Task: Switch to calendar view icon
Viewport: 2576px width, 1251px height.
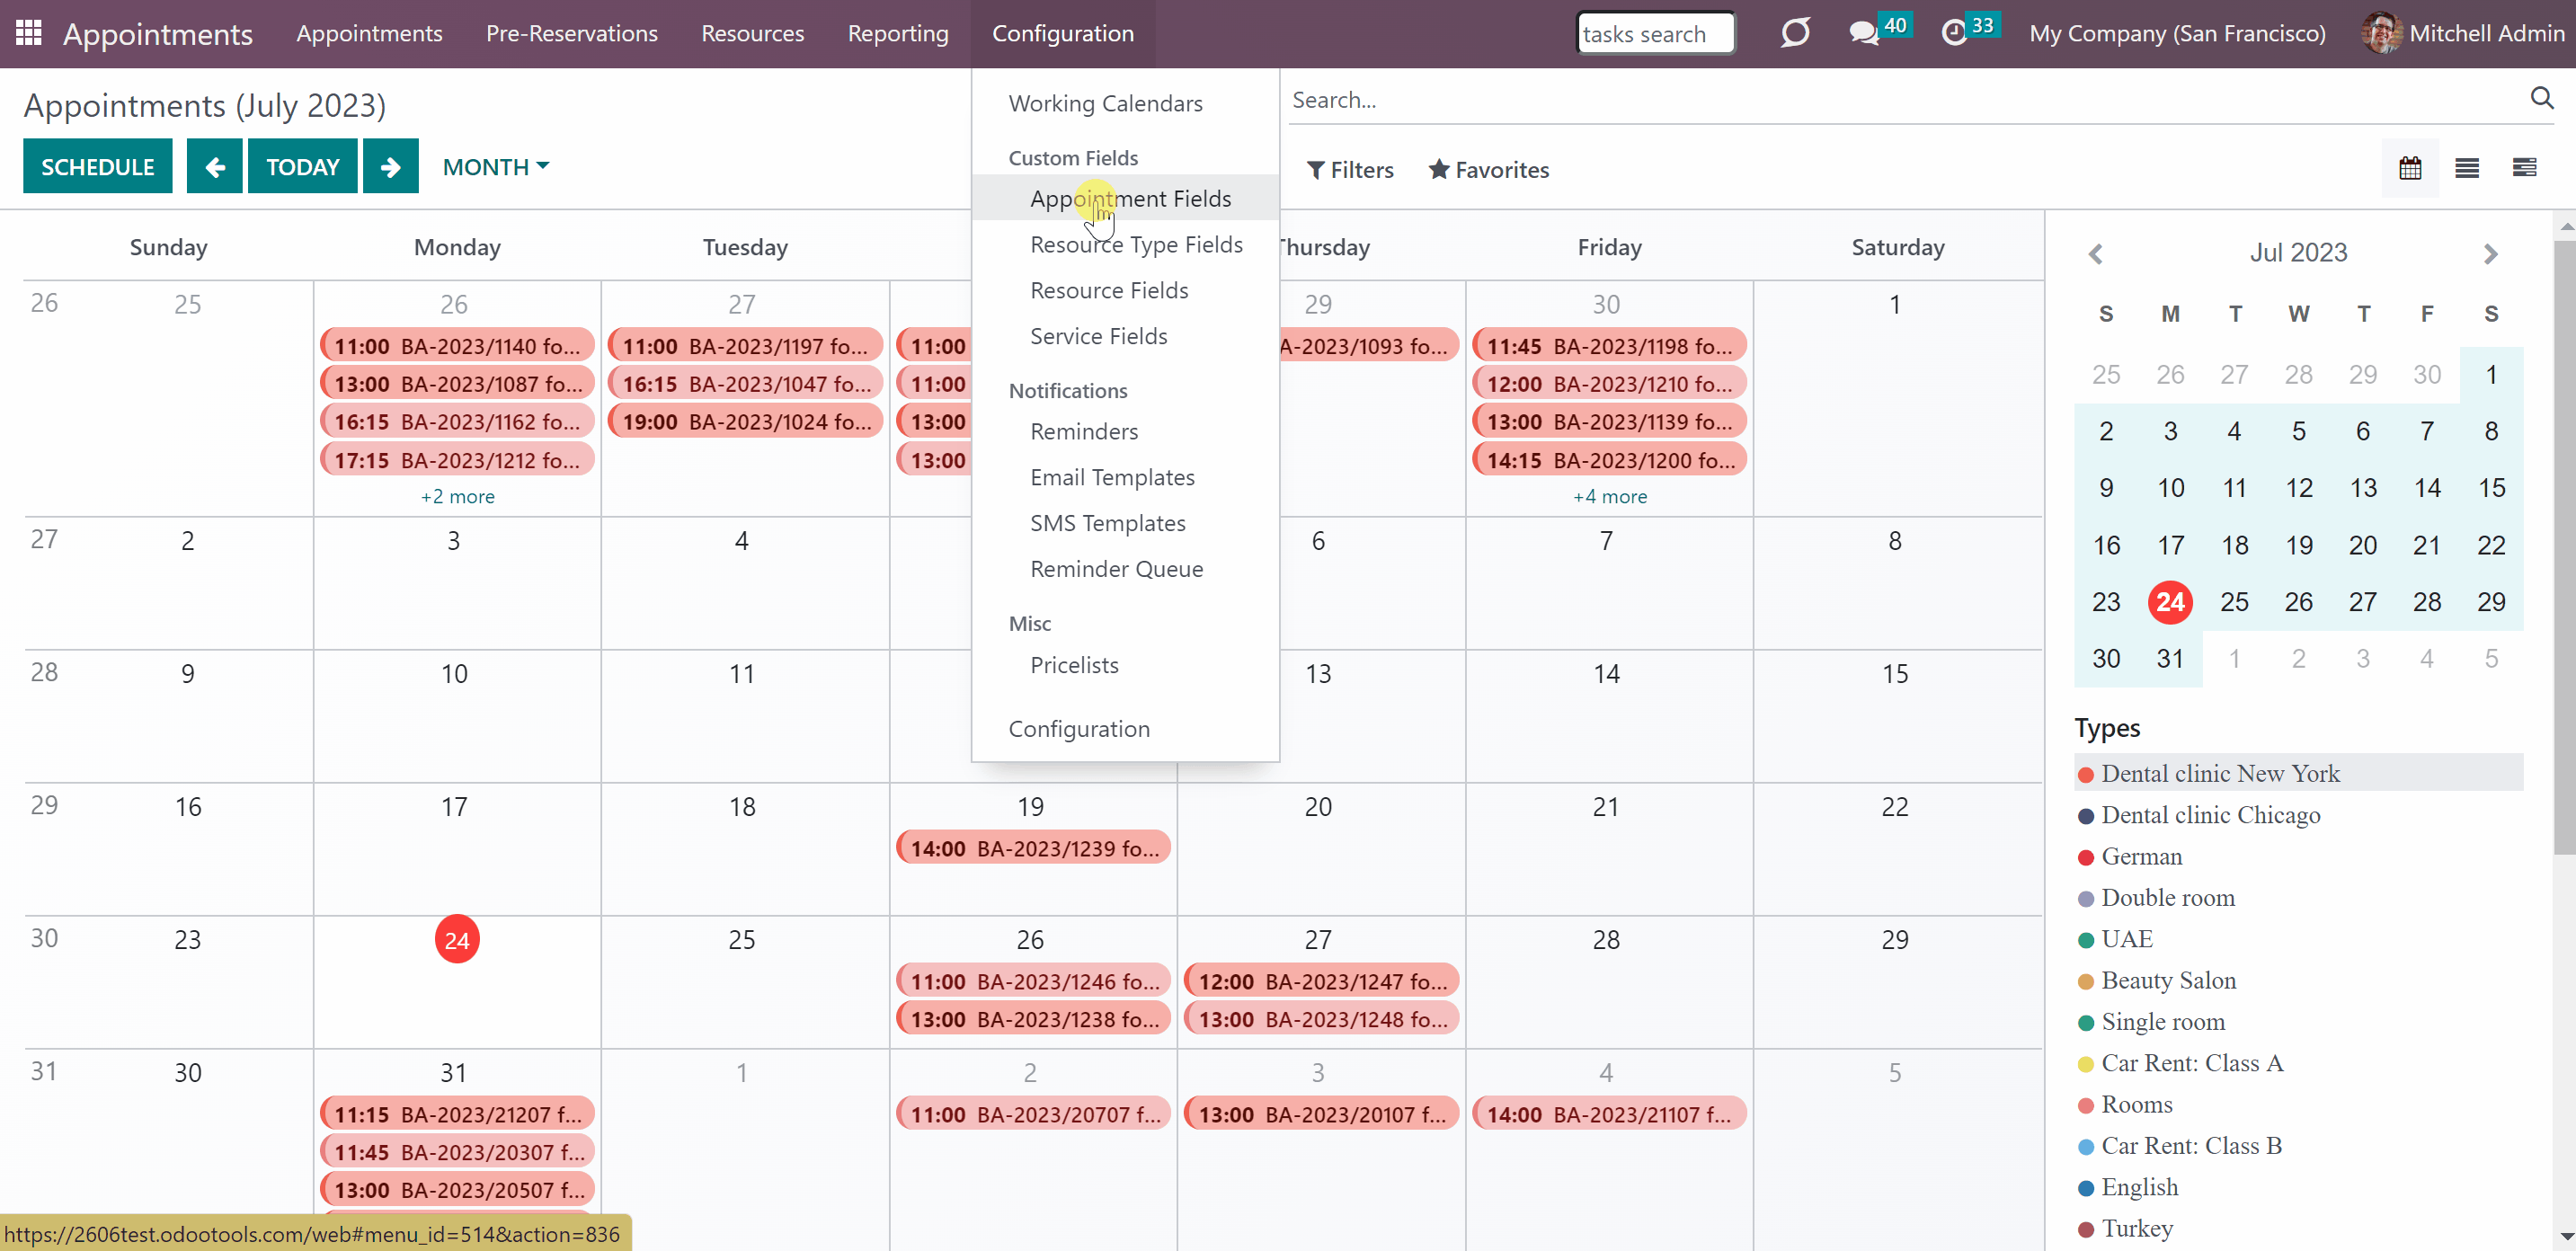Action: pyautogui.click(x=2410, y=168)
